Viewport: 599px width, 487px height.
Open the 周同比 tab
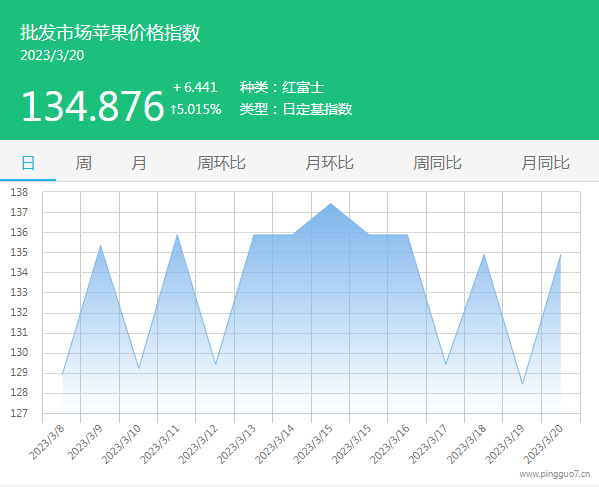pos(437,163)
